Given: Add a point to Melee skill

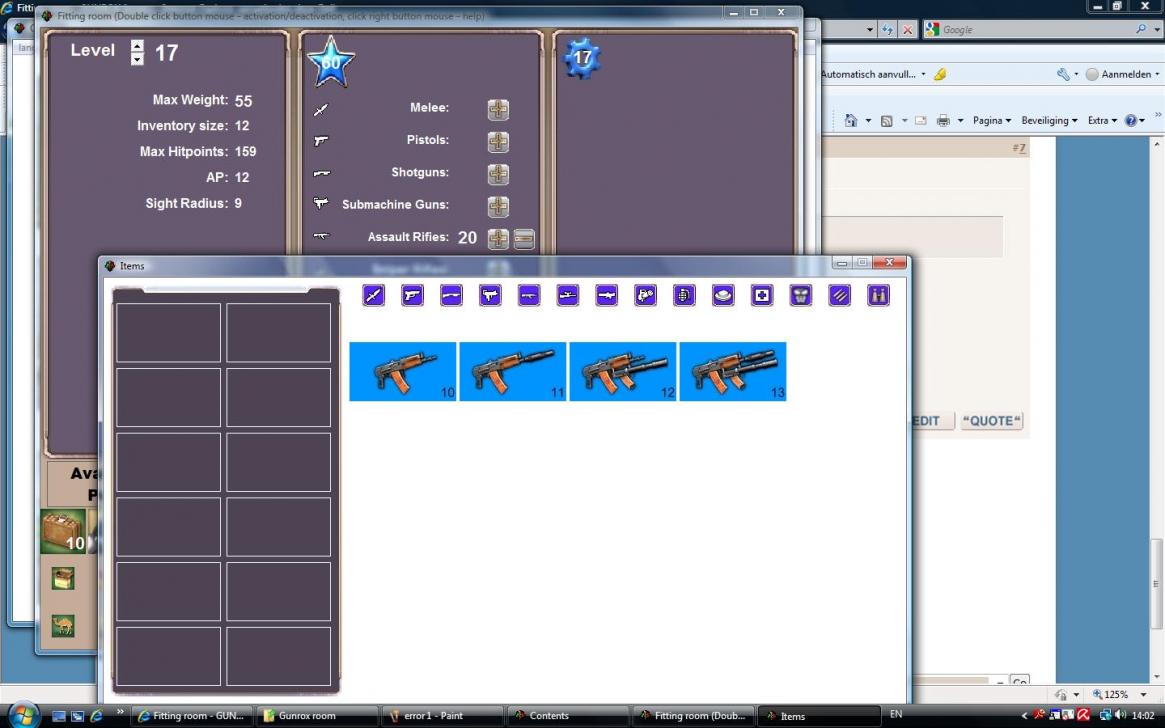Looking at the screenshot, I should point(498,109).
